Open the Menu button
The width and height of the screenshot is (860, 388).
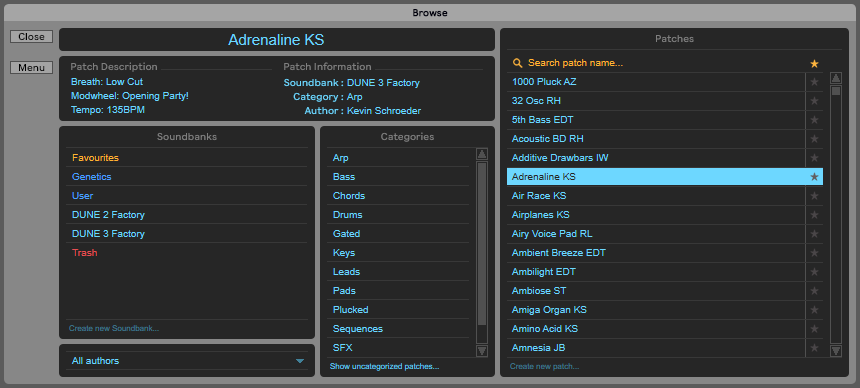pos(31,68)
